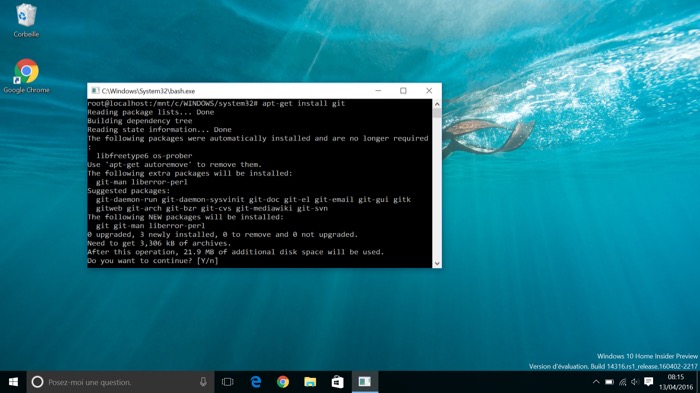
Task: Open the Wi-Fi network icon
Action: 622,382
